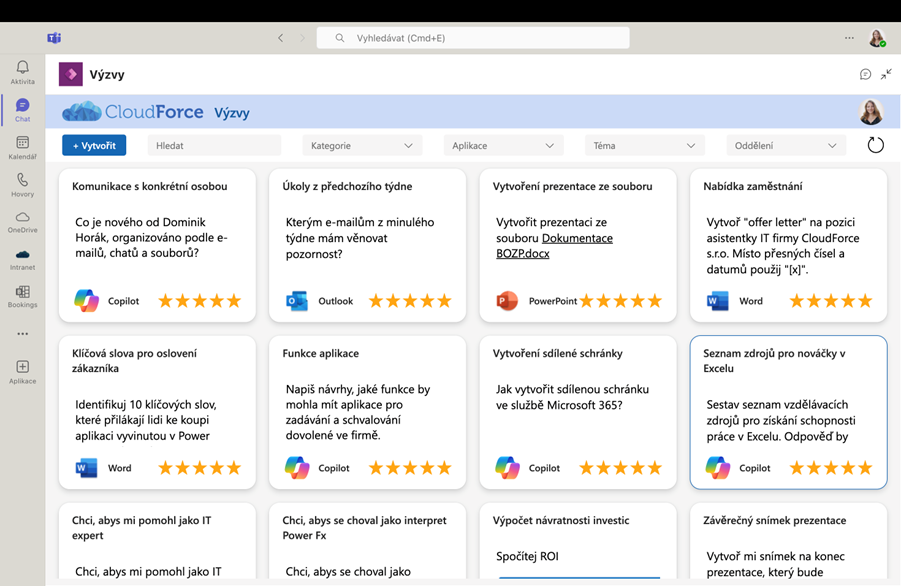The height and width of the screenshot is (586, 901).
Task: Click star rating on Seznam zdrojů card
Action: (830, 468)
